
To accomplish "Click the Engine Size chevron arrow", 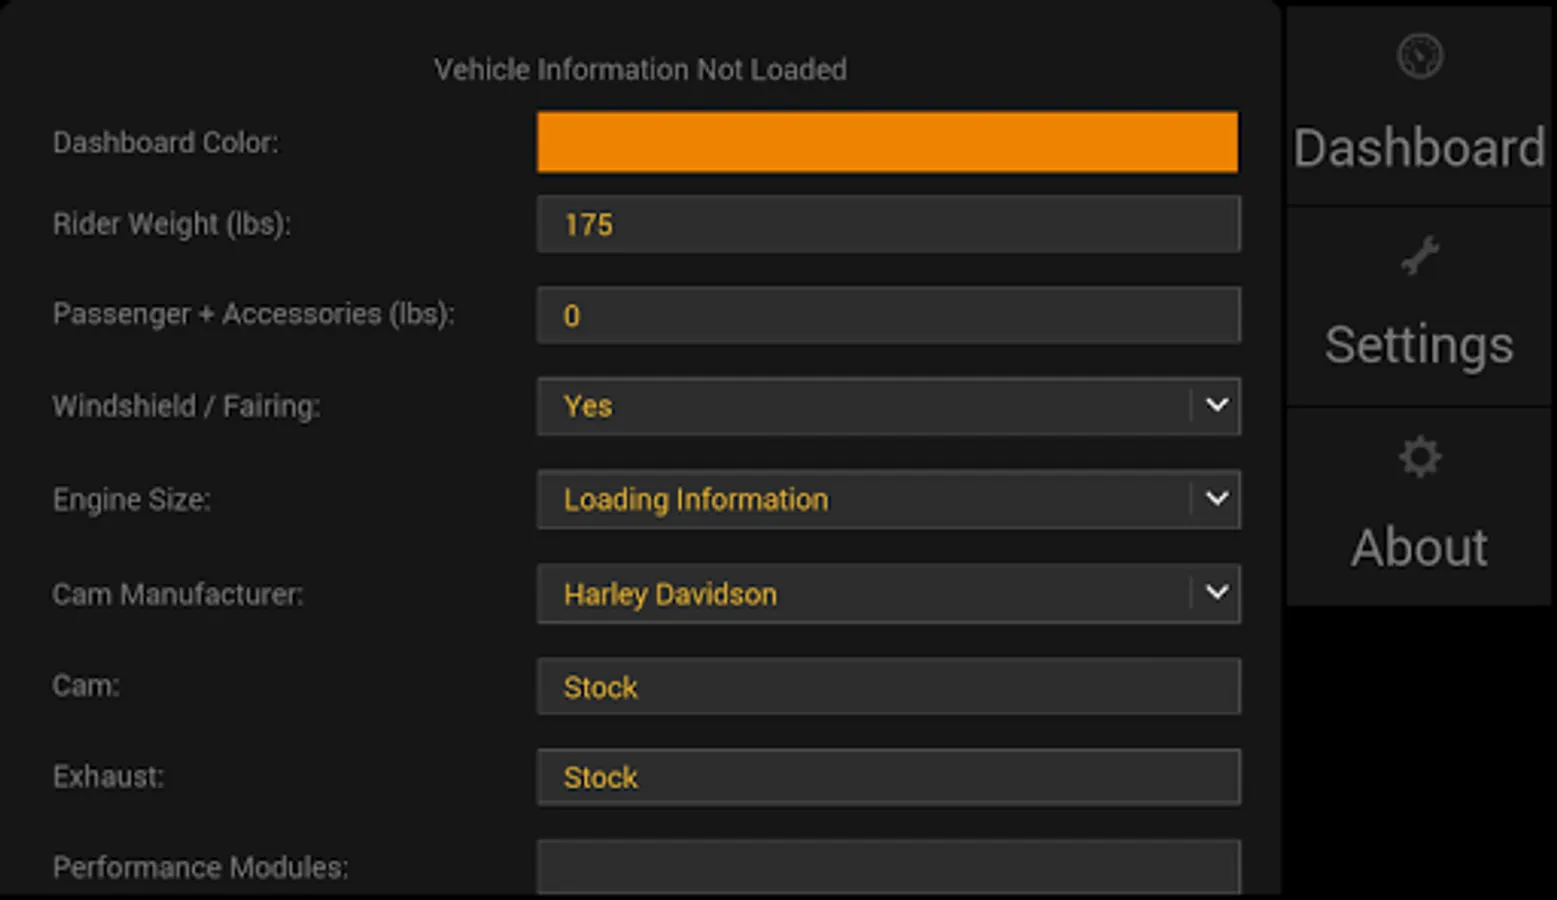I will [x=1216, y=498].
